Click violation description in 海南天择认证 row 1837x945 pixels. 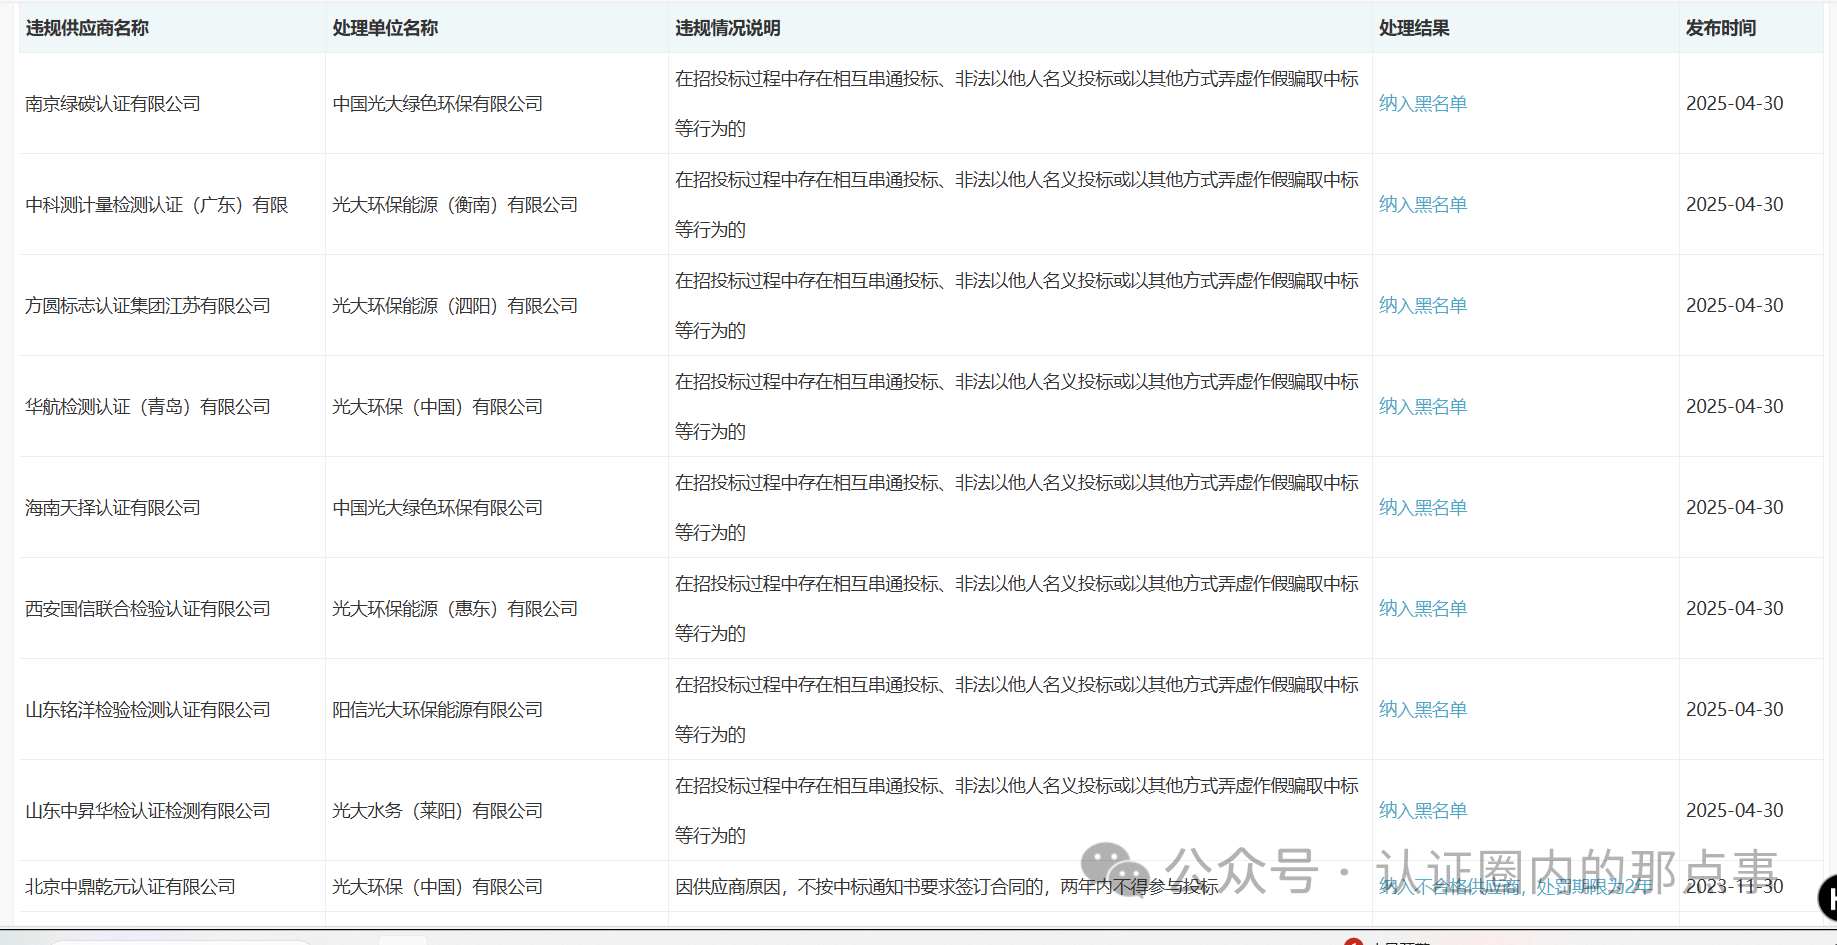click(x=1017, y=508)
